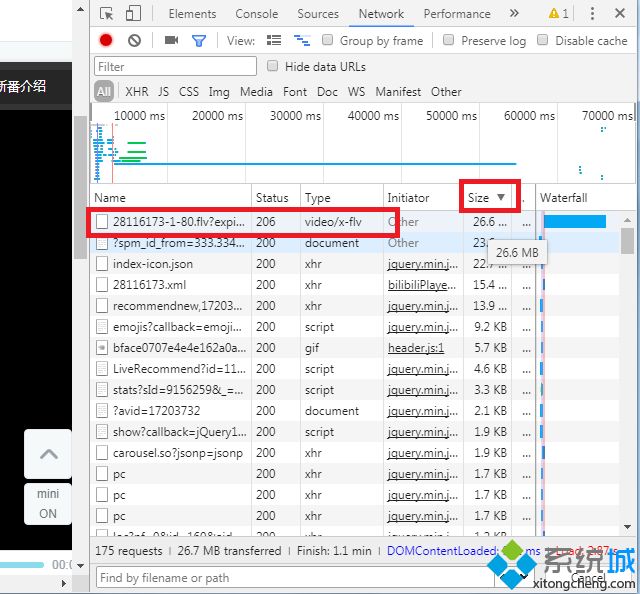Filter requests by Other
The width and height of the screenshot is (640, 594).
[x=446, y=91]
